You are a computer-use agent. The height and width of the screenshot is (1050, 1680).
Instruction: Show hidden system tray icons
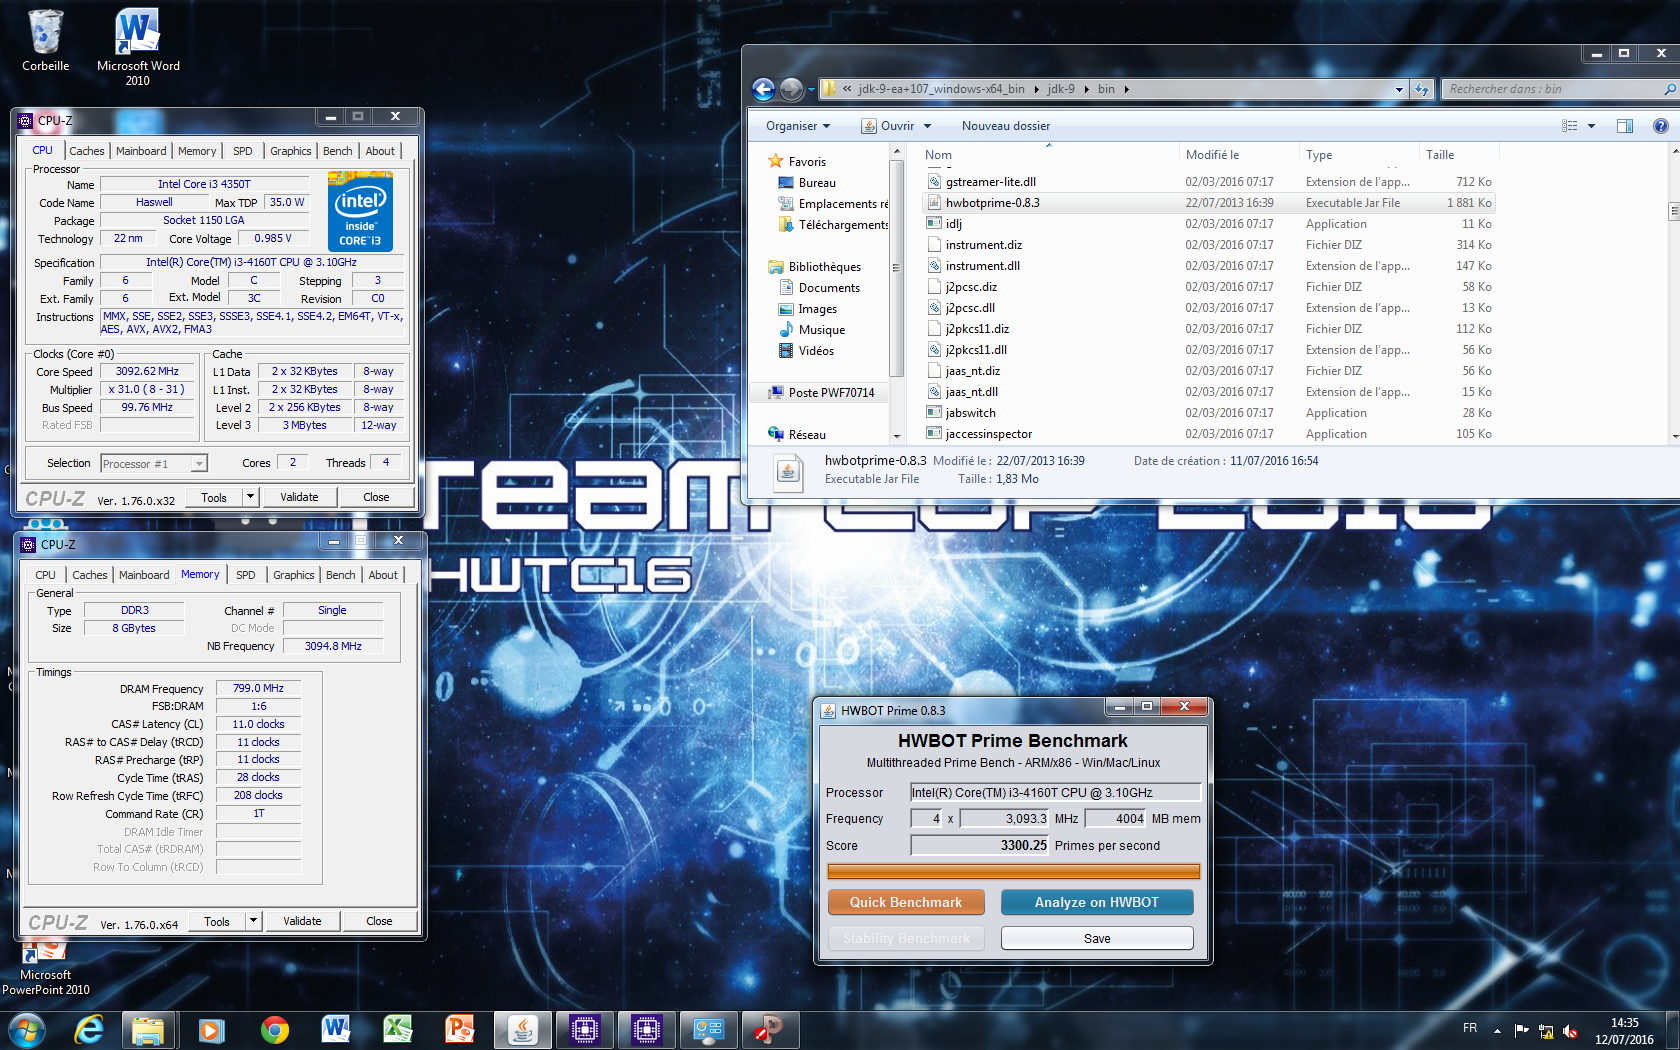coord(1497,1030)
